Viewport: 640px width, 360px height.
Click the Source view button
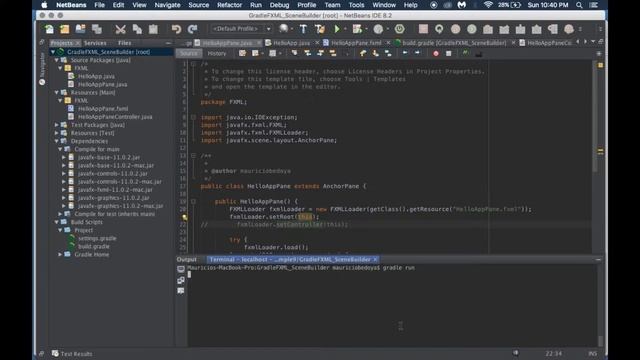(189, 53)
